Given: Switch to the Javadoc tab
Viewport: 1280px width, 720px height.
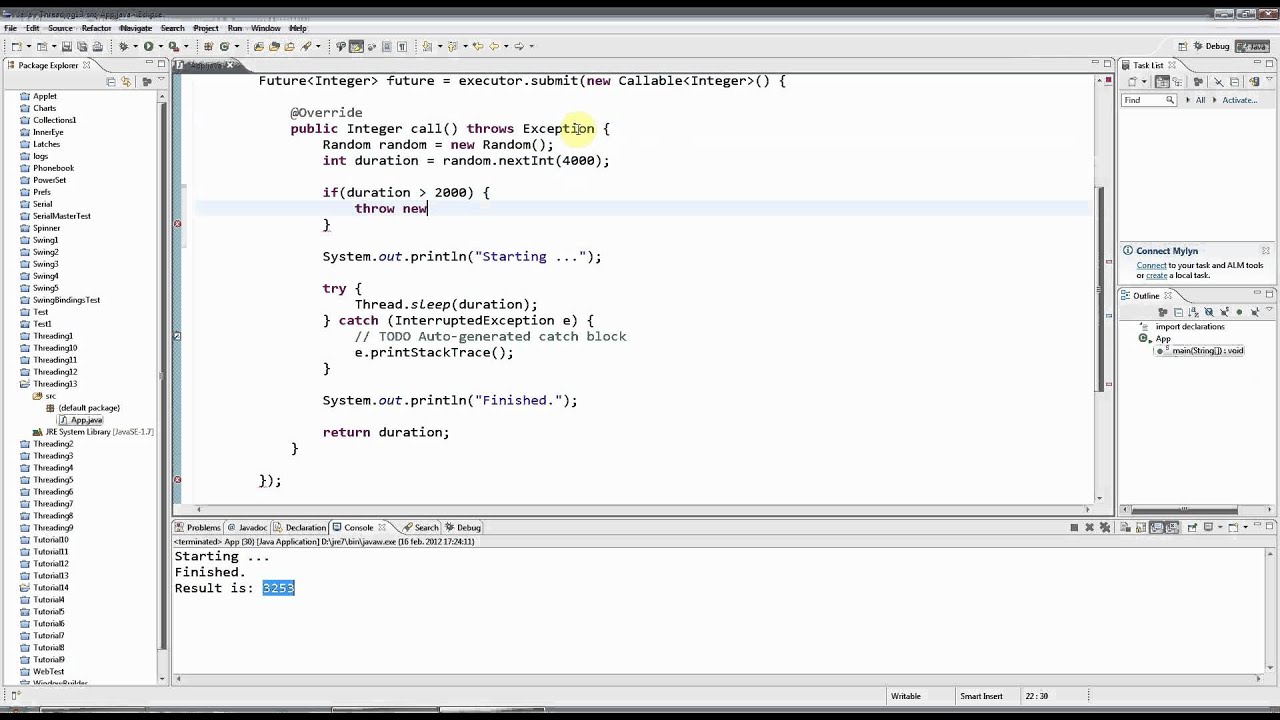Looking at the screenshot, I should coord(247,527).
